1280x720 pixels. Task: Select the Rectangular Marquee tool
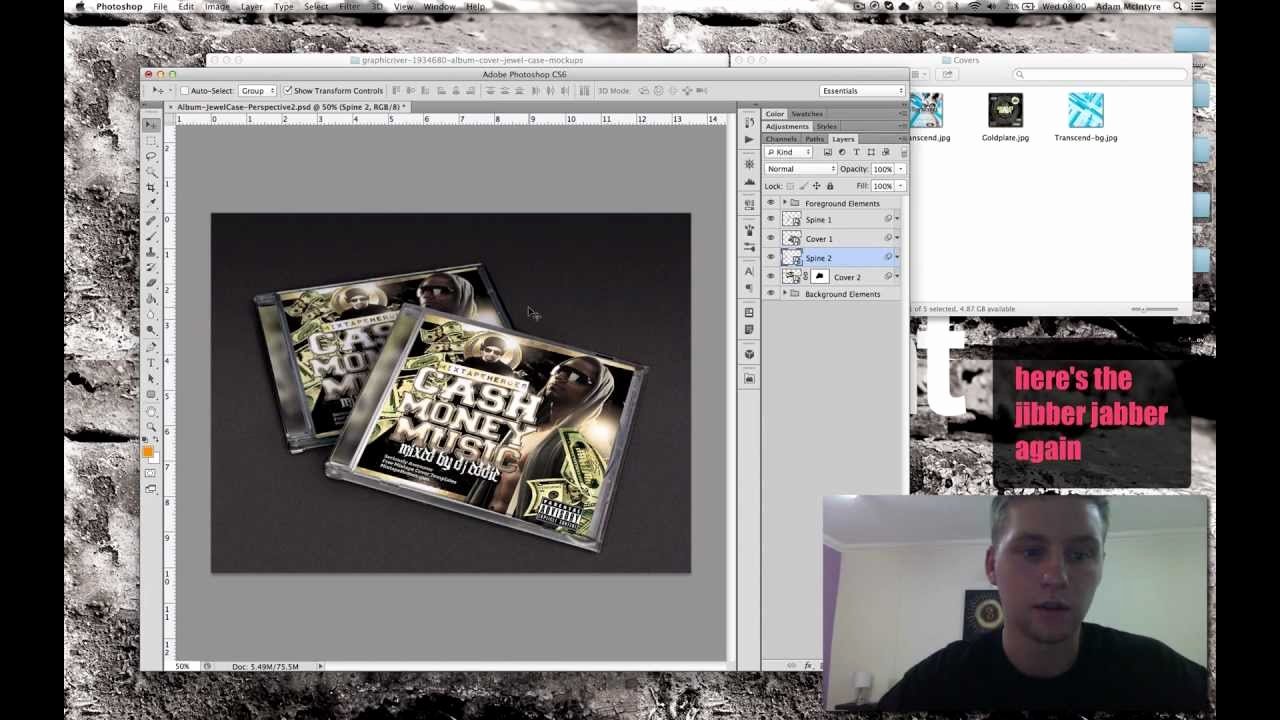(x=151, y=141)
